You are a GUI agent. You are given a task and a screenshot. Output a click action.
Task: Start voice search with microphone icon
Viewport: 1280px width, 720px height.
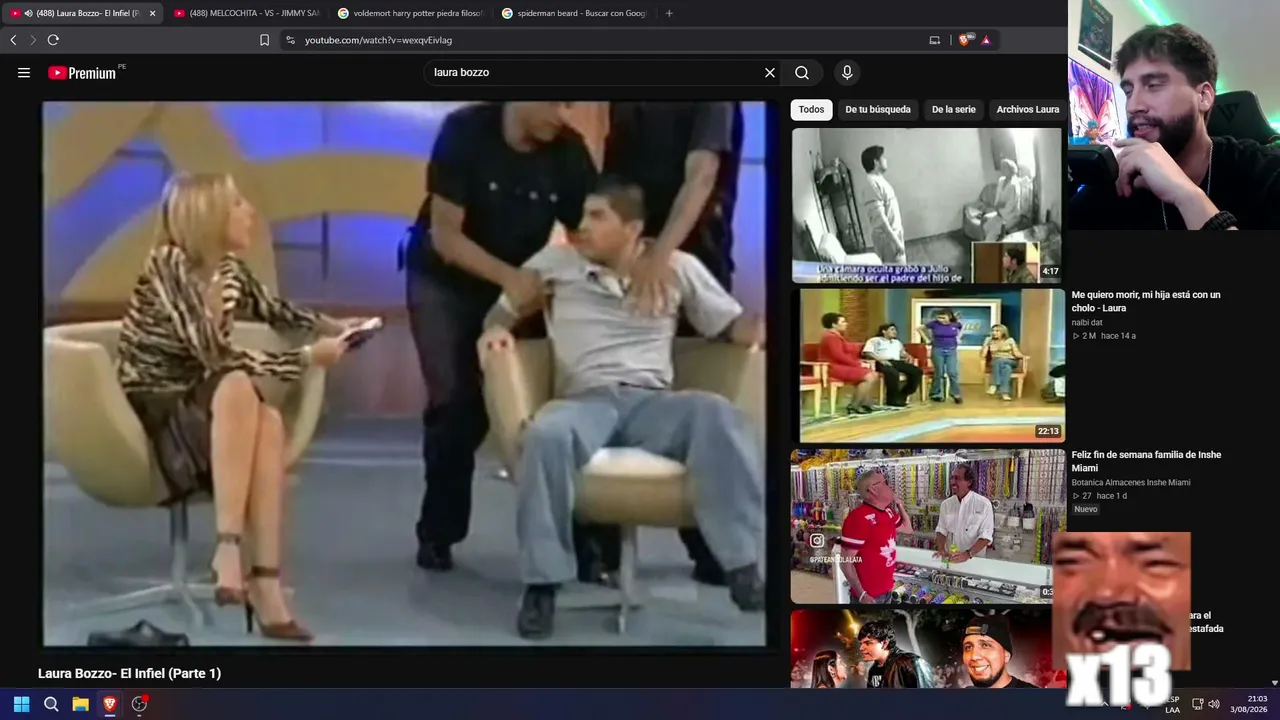tap(847, 72)
